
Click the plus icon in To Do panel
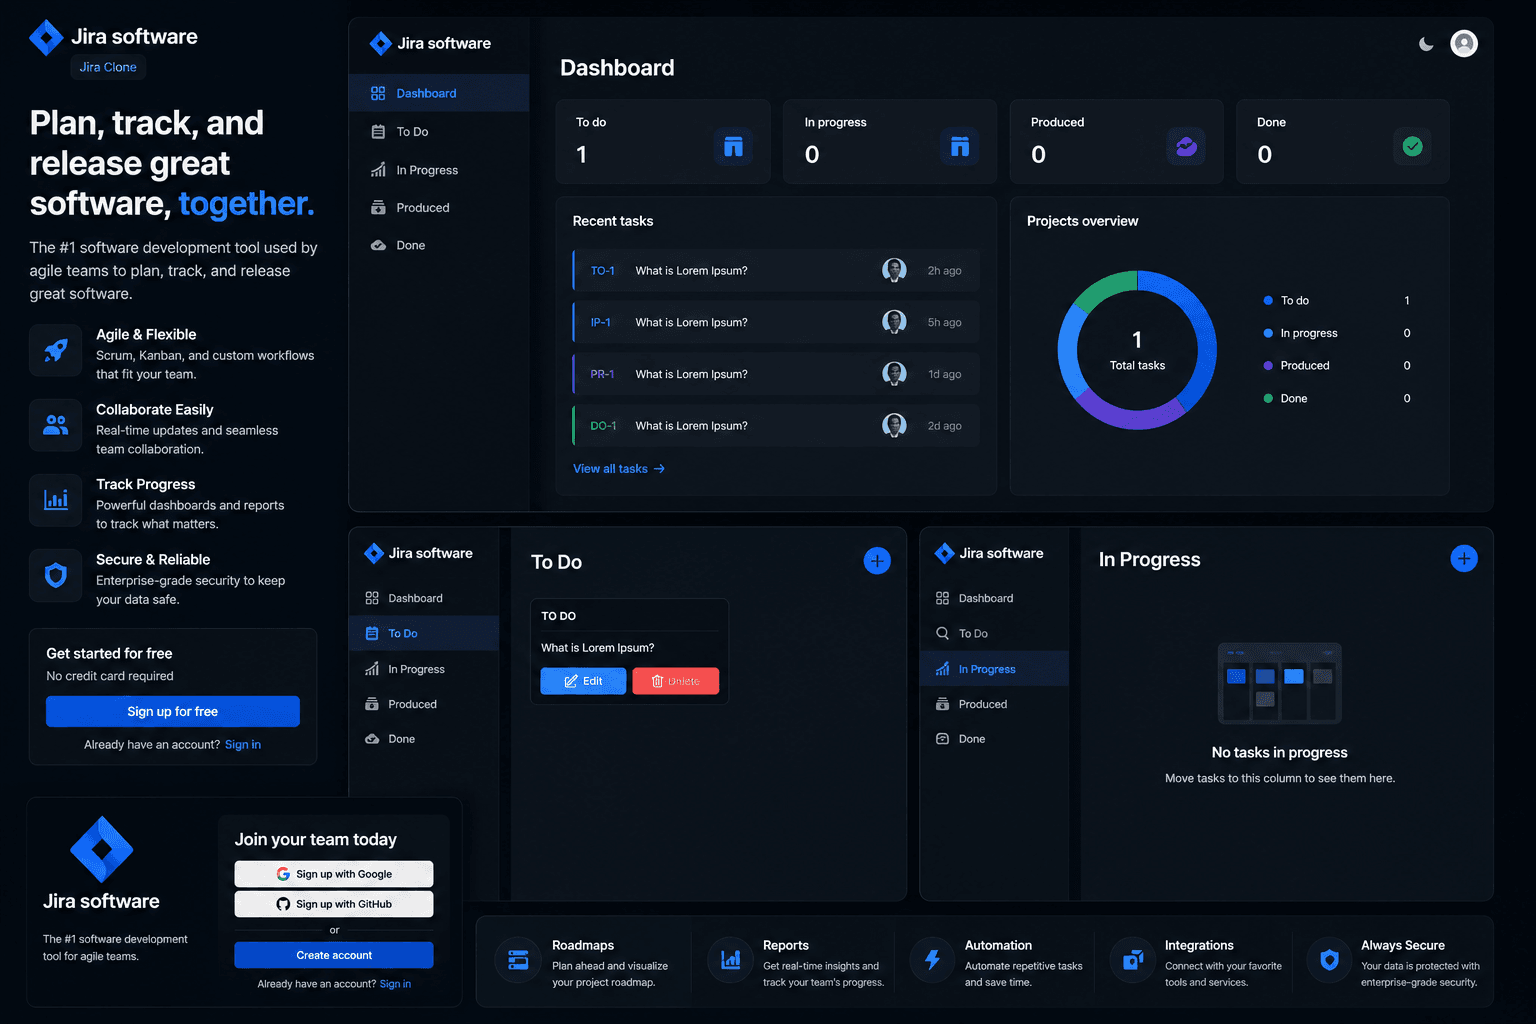(x=877, y=561)
